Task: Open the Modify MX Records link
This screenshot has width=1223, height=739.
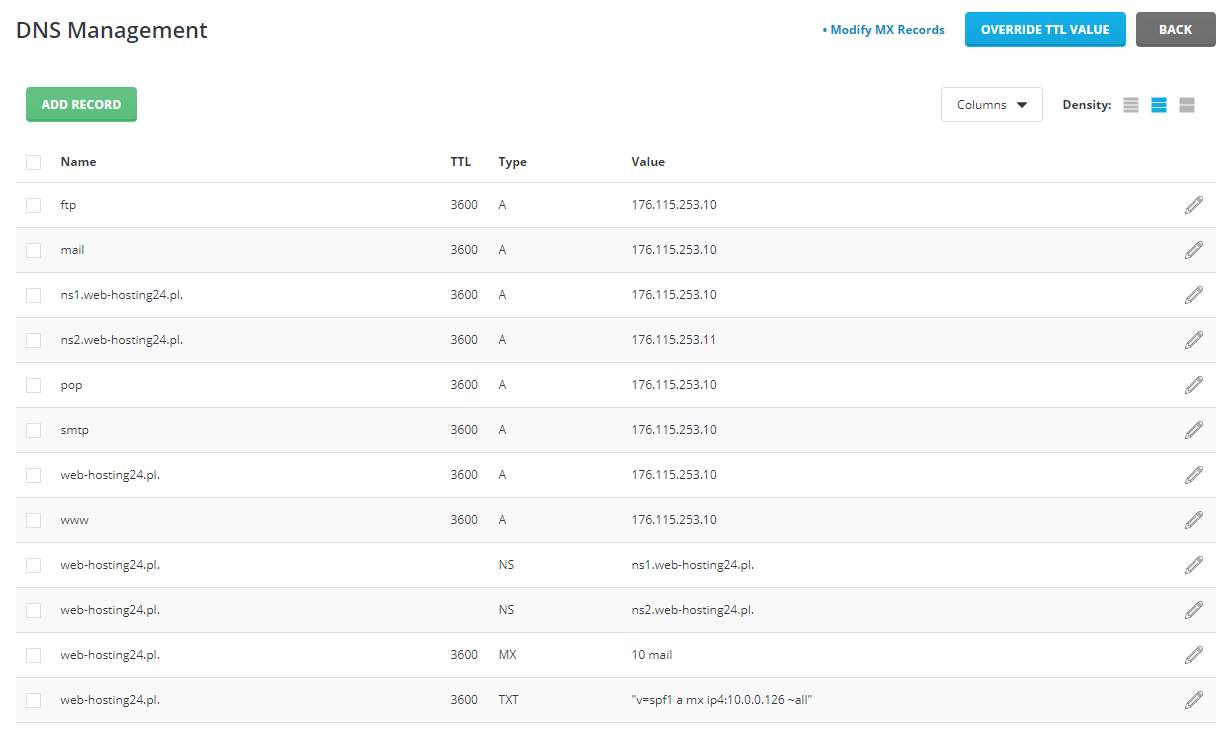Action: click(886, 30)
